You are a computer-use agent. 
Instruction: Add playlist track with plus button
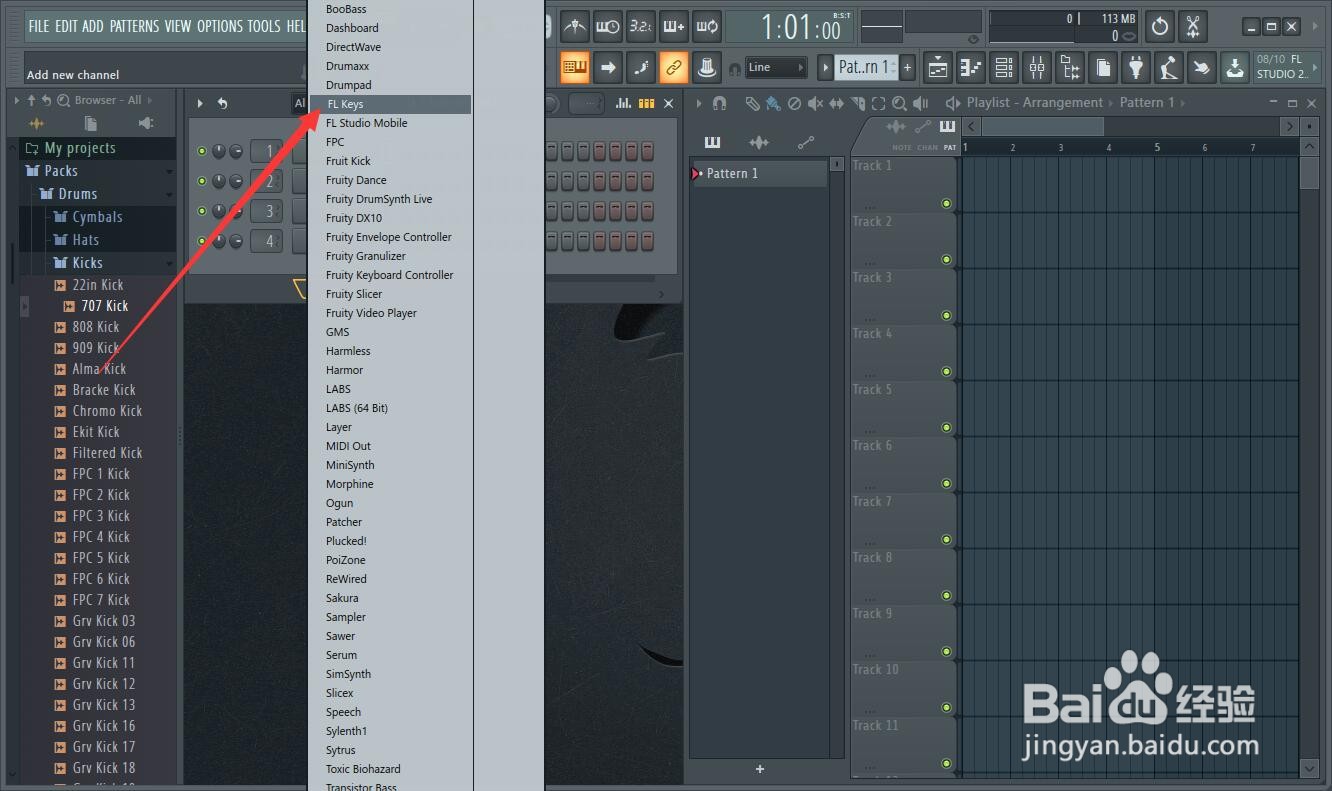click(x=760, y=769)
